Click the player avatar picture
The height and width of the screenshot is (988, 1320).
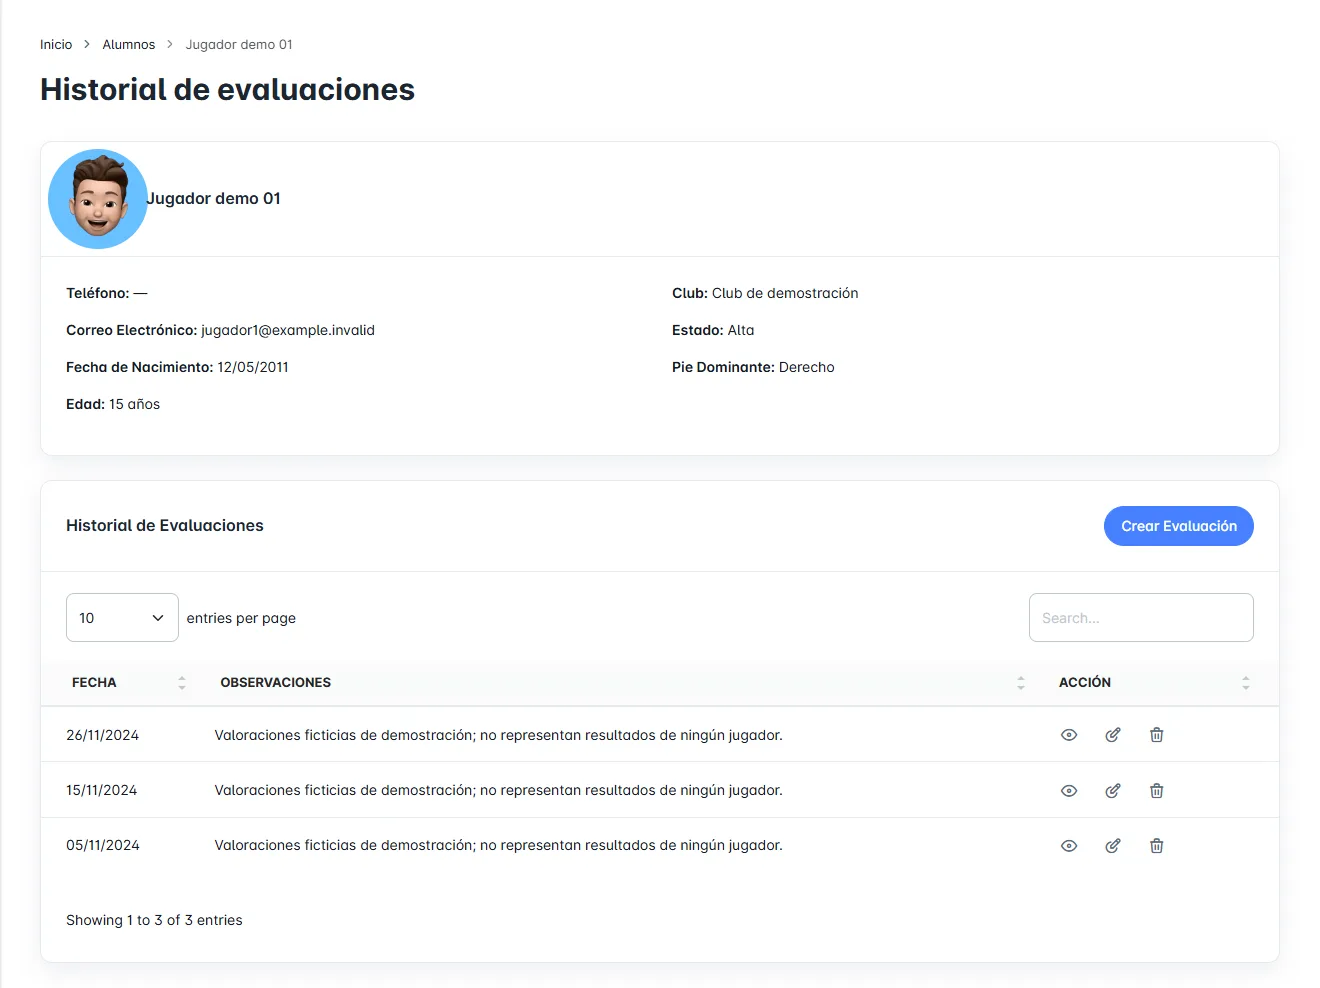[98, 199]
